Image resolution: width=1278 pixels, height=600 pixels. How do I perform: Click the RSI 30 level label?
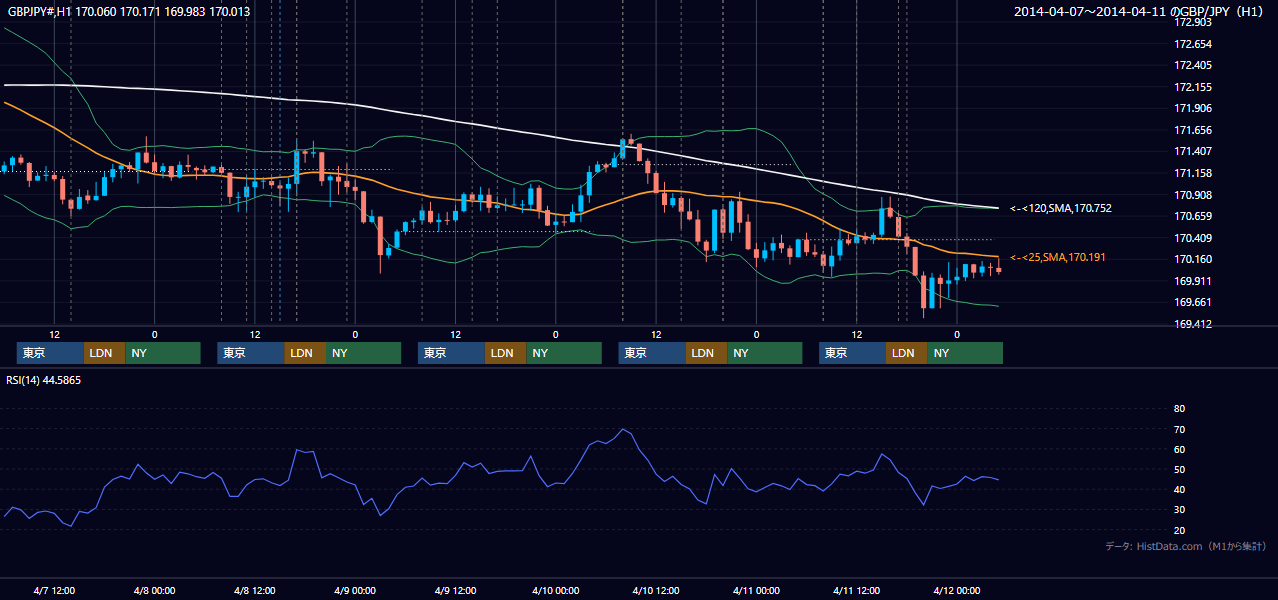click(1179, 509)
